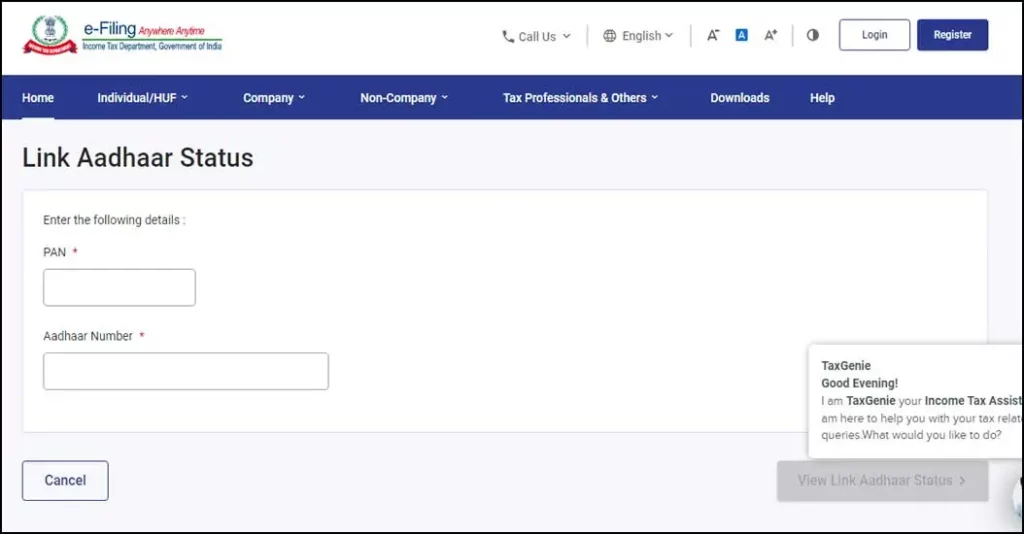1024x534 pixels.
Task: Click the e-Filing Income Tax Department logo
Action: click(x=123, y=36)
